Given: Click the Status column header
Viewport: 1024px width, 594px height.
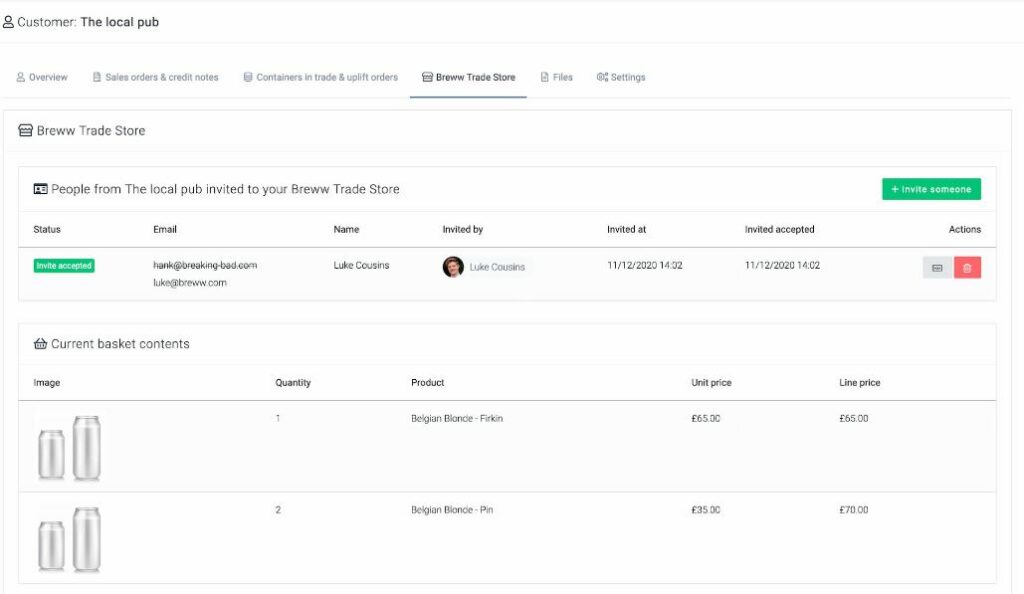Looking at the screenshot, I should point(47,229).
